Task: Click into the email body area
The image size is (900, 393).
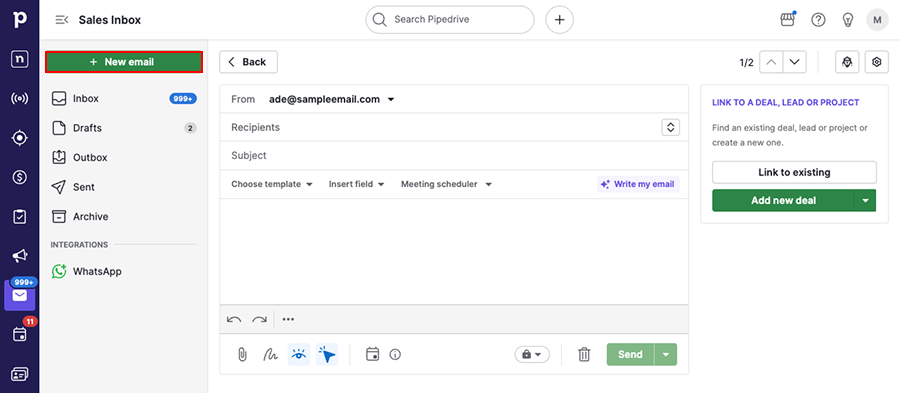Action: 454,251
